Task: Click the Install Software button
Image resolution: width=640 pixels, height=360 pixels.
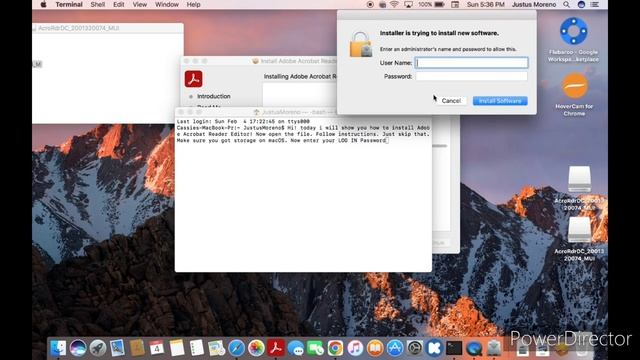Action: tap(500, 101)
